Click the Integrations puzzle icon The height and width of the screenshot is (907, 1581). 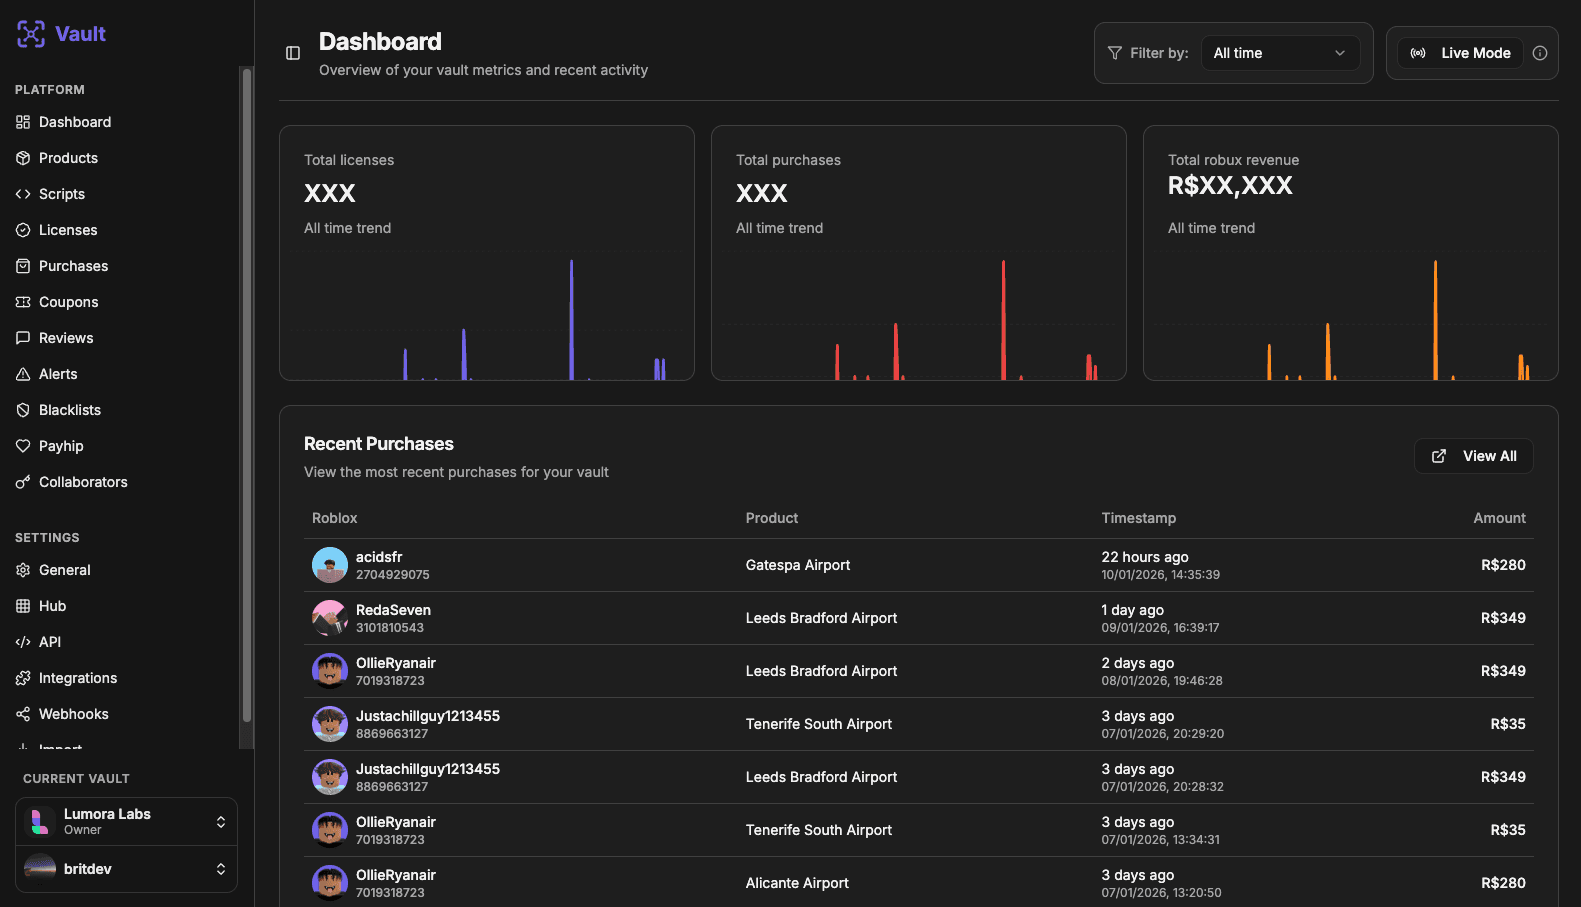pos(23,678)
